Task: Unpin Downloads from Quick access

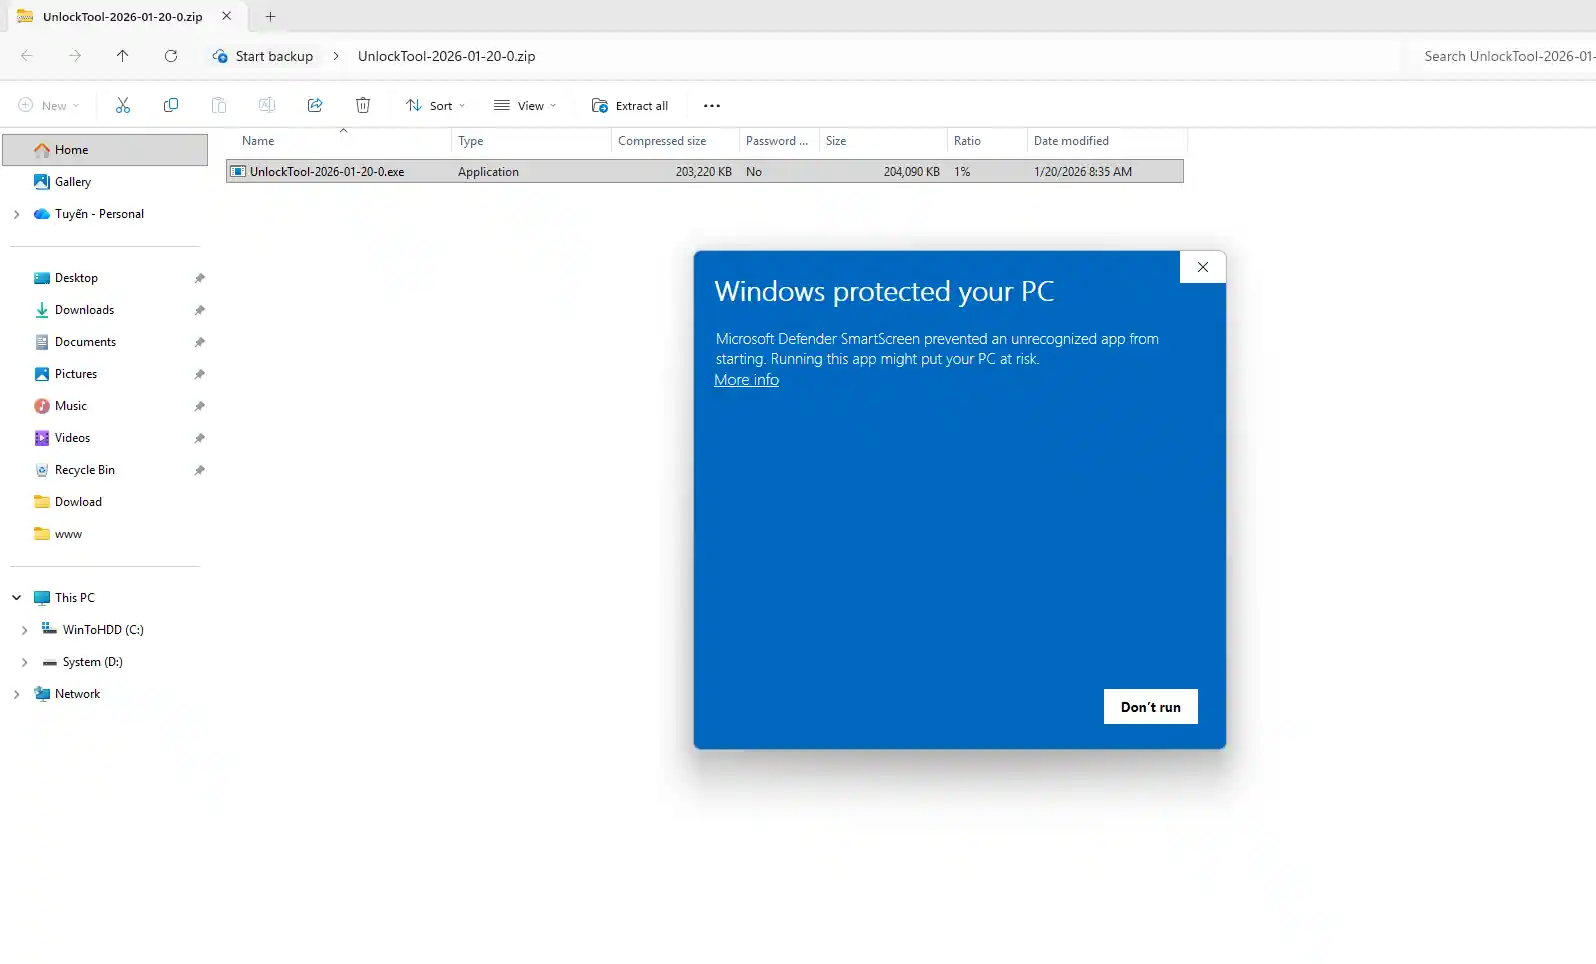Action: tap(200, 310)
